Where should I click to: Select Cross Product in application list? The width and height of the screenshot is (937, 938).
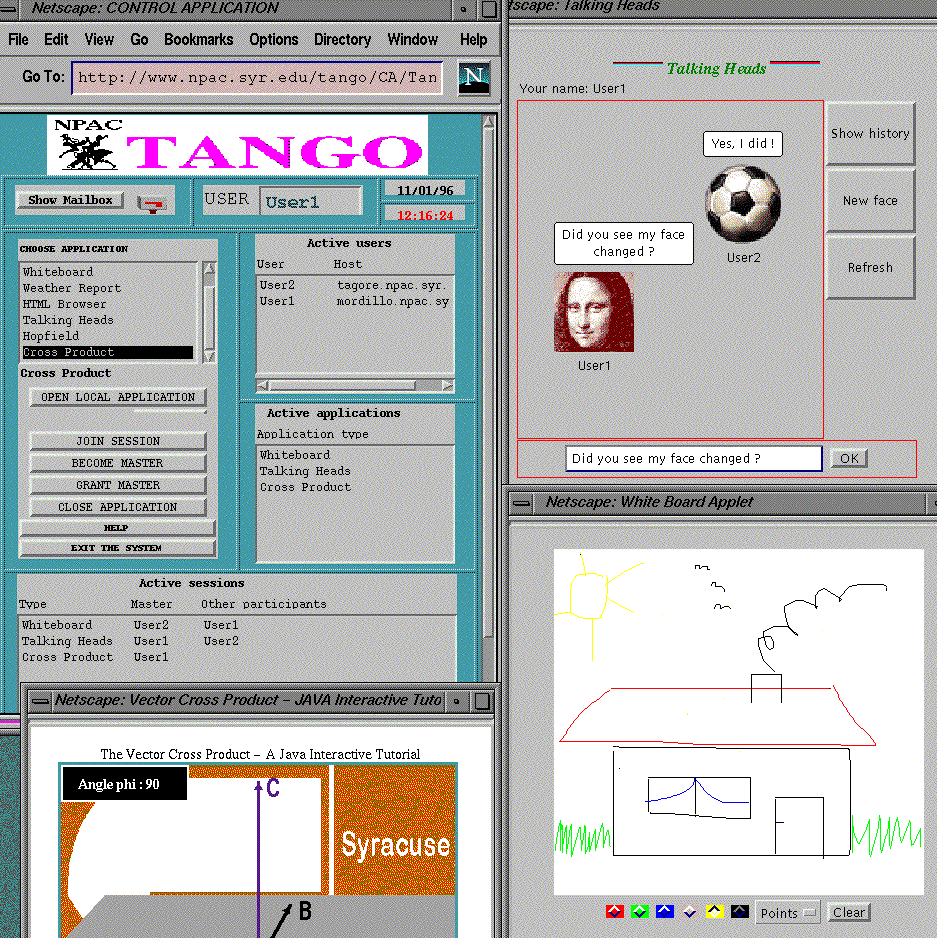click(108, 352)
